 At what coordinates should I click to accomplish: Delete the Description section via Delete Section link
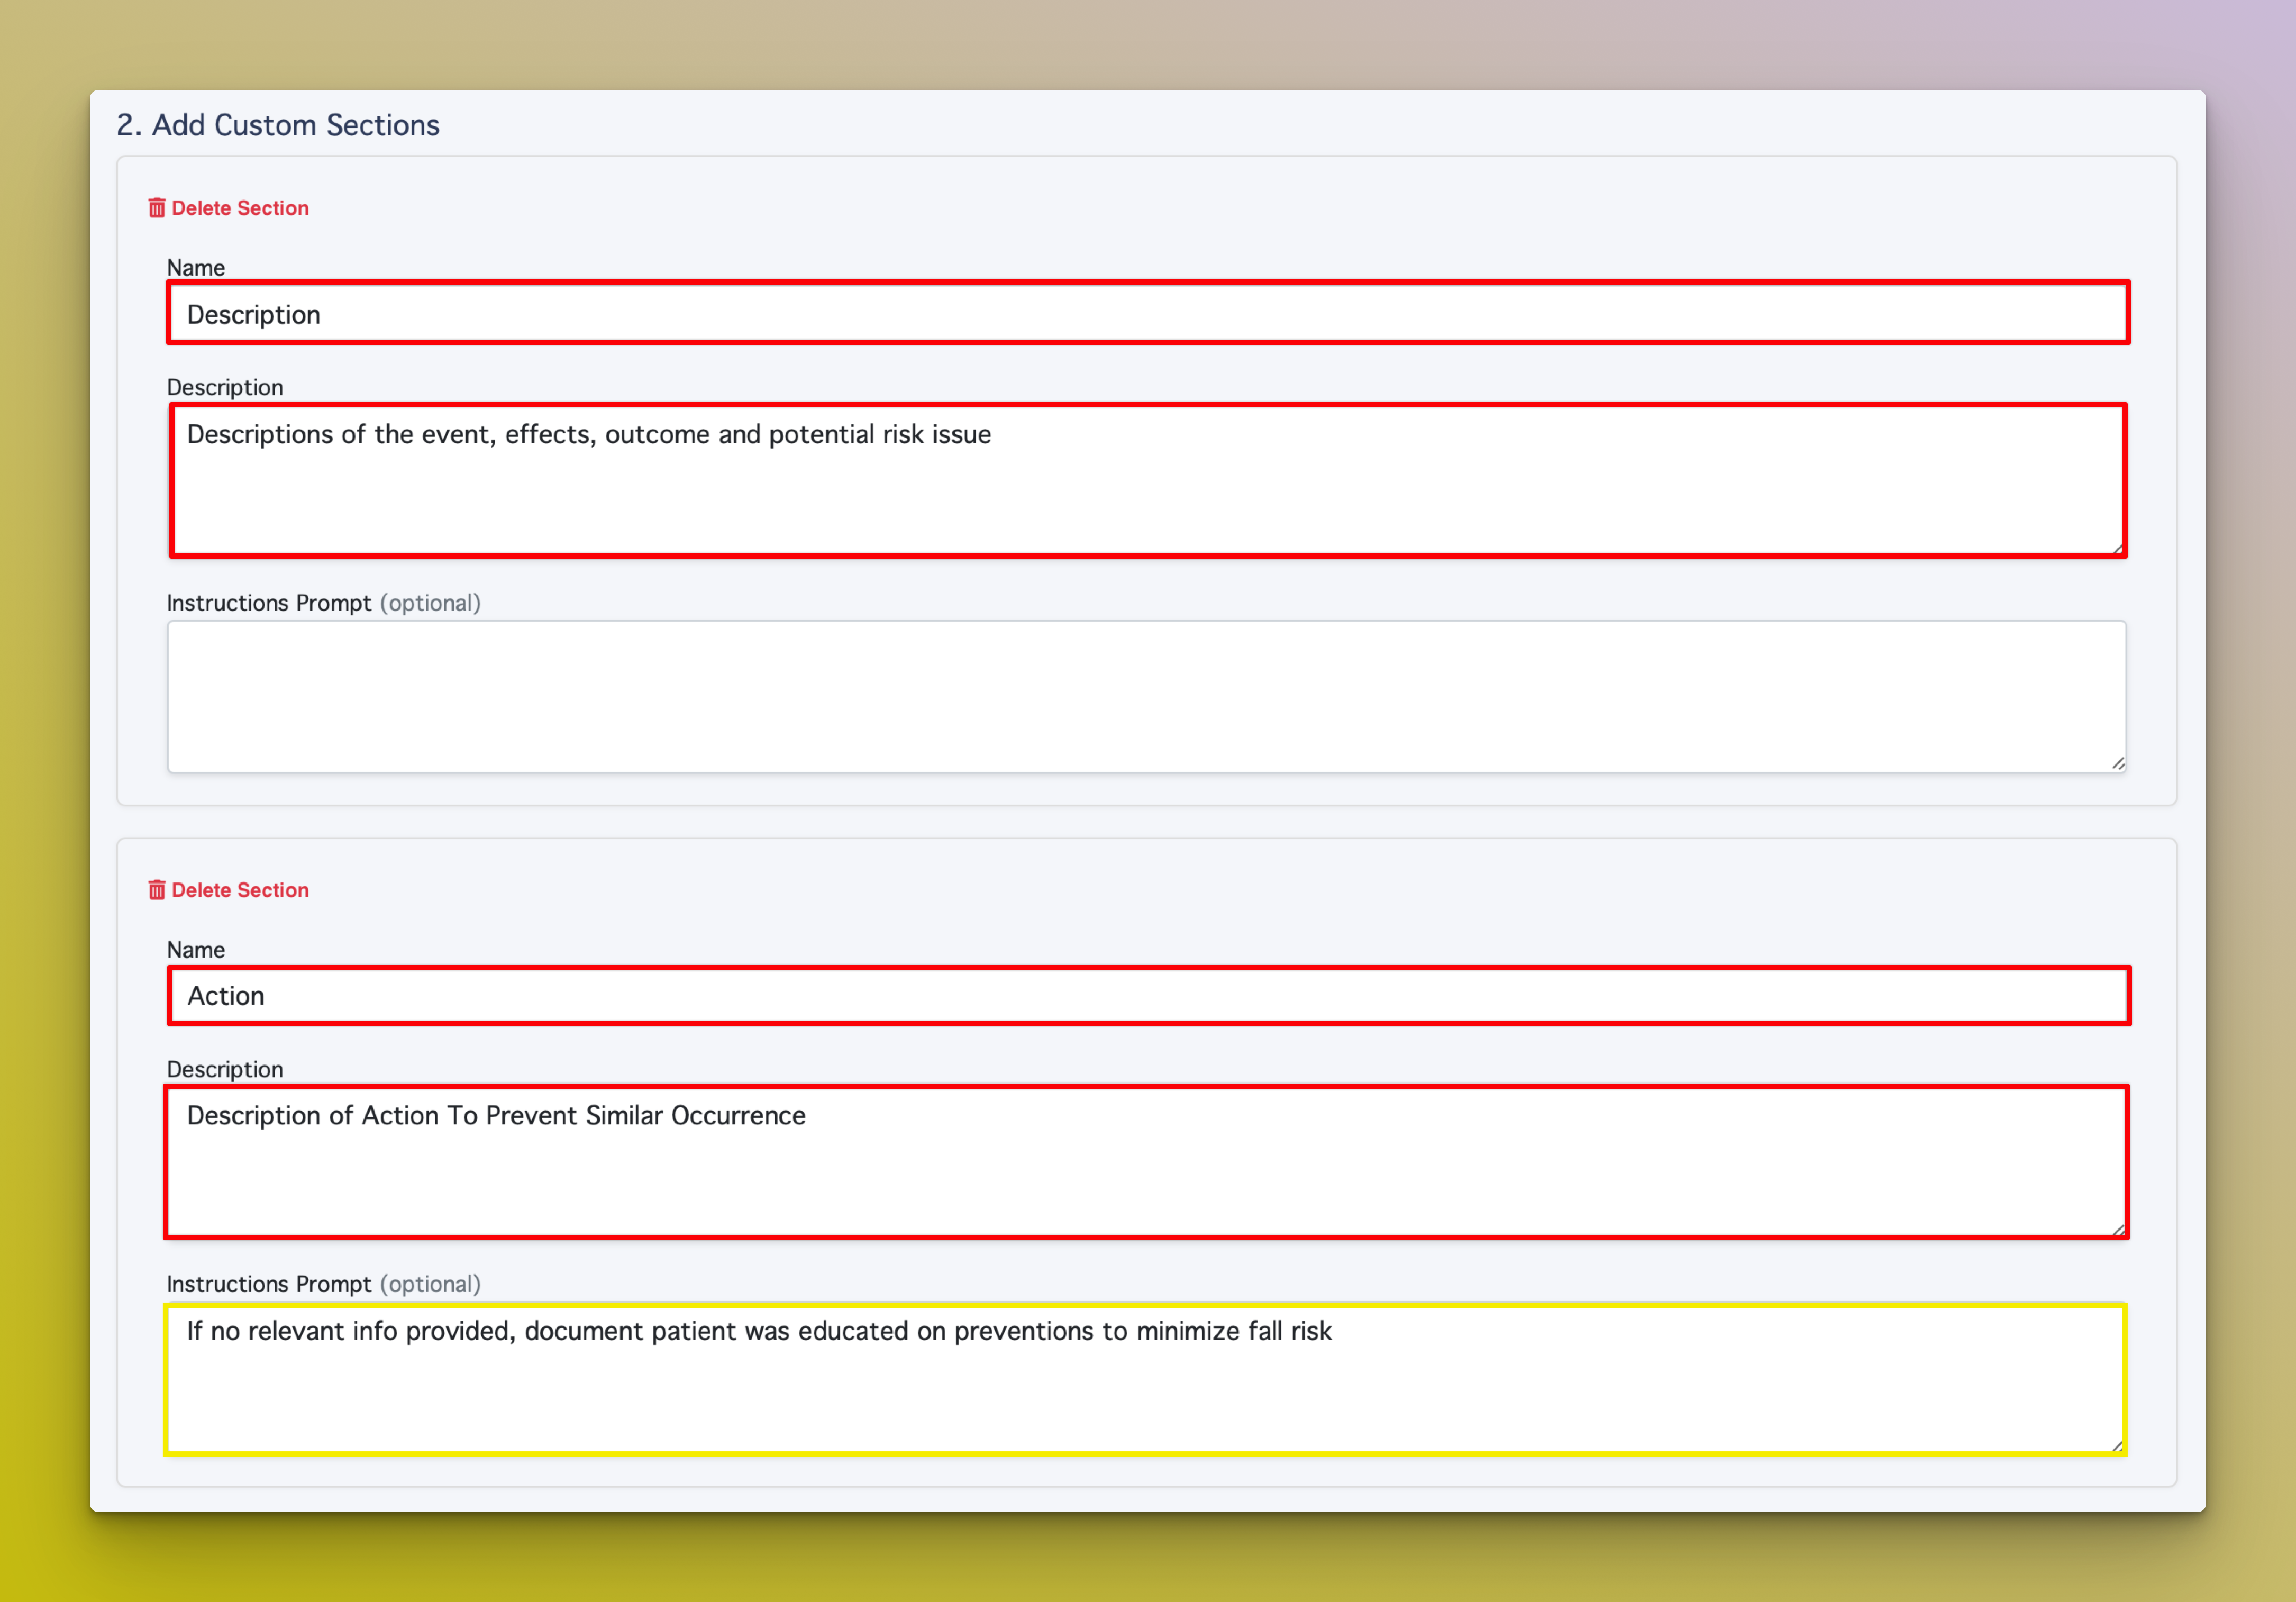coord(229,208)
